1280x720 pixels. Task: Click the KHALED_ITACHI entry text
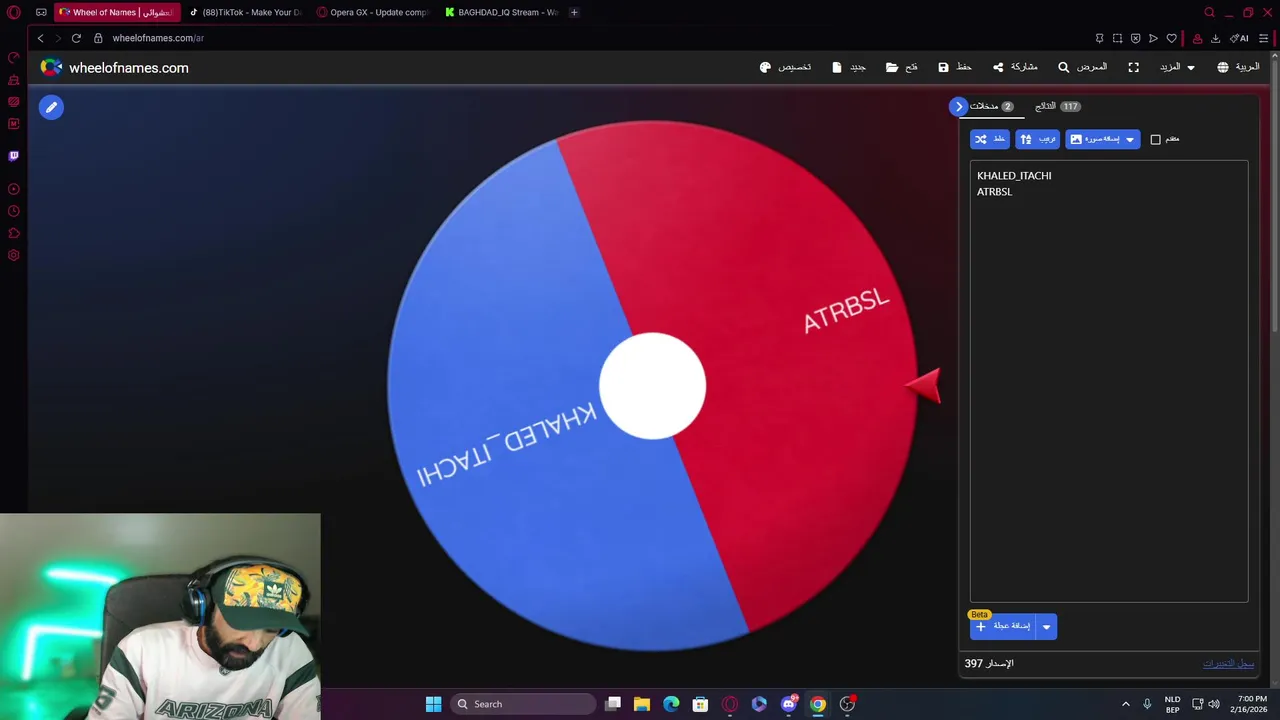tap(1014, 176)
